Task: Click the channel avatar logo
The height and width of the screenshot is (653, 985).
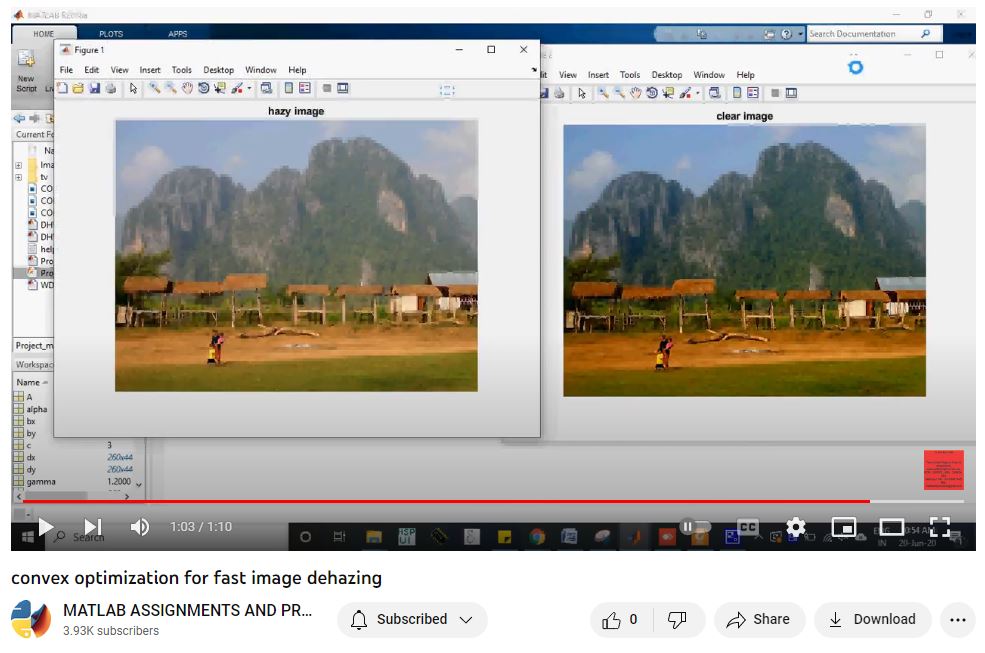Action: click(x=31, y=619)
